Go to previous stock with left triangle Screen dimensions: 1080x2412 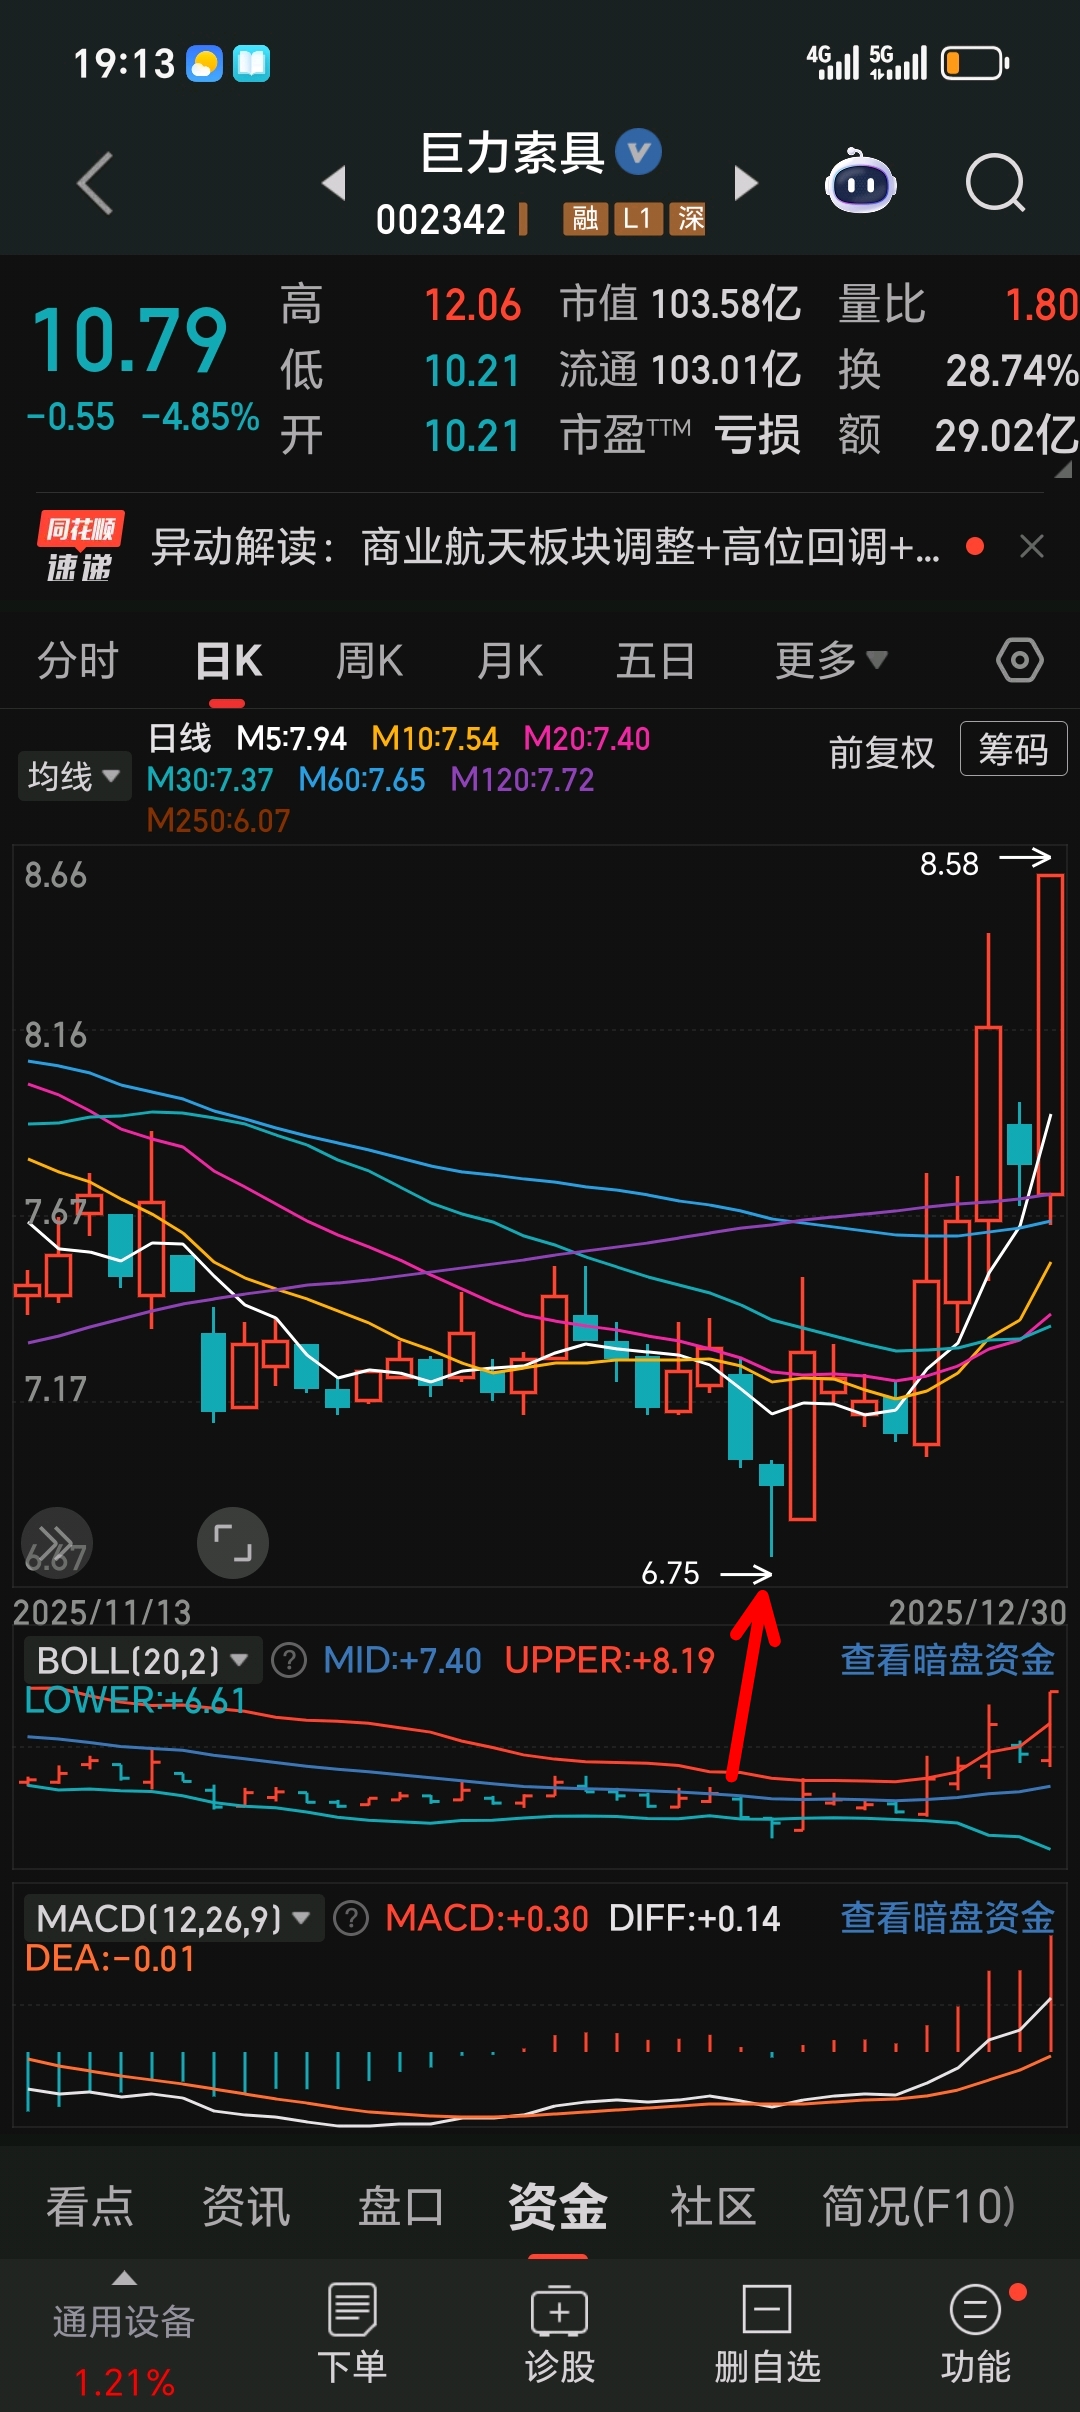[x=334, y=183]
